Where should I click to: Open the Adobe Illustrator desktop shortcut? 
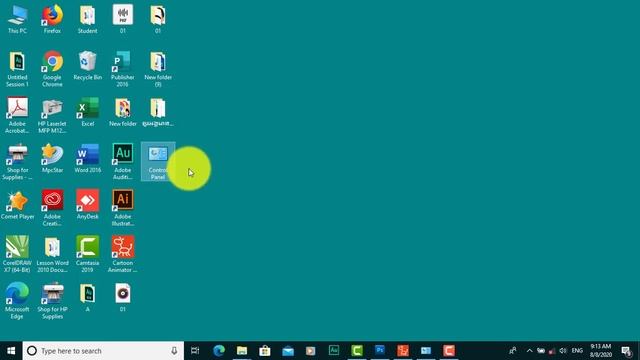tap(122, 209)
